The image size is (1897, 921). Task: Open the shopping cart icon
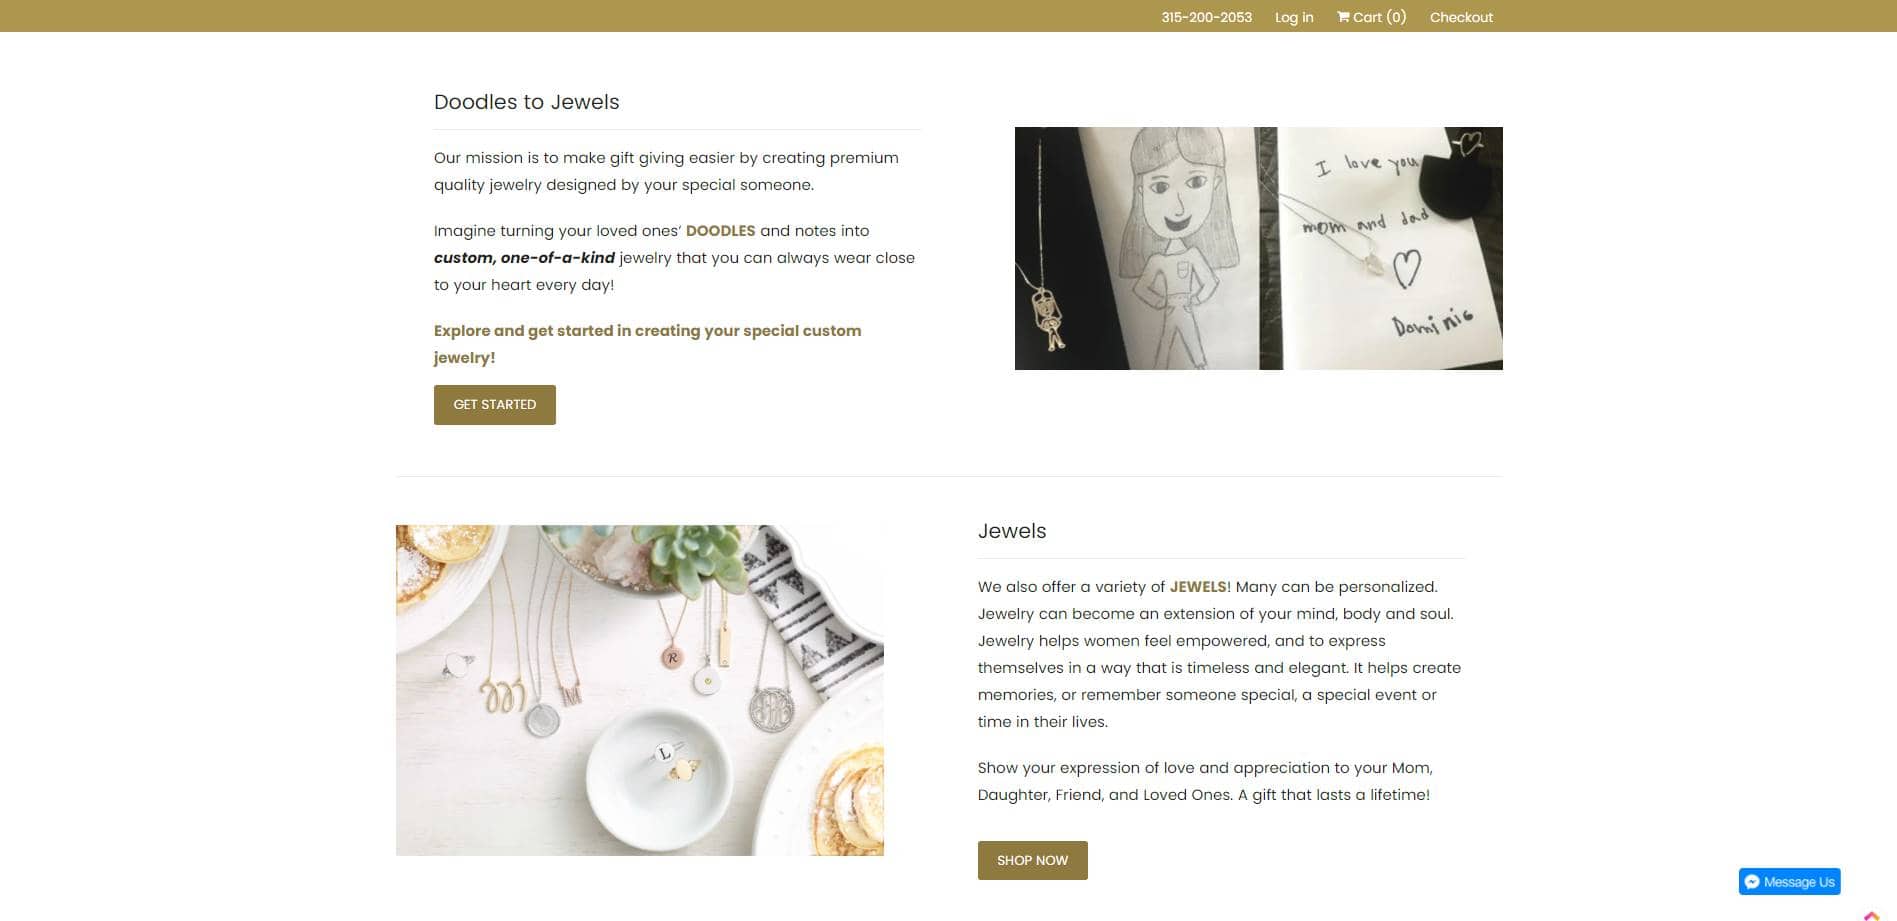point(1343,17)
